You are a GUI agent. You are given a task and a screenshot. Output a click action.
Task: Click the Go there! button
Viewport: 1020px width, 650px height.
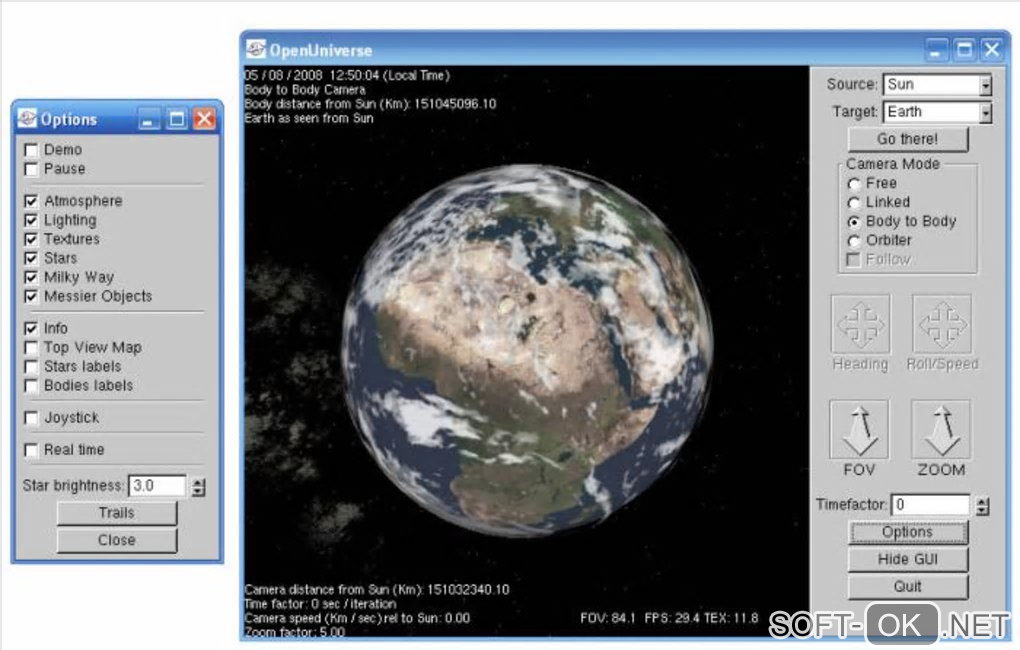(x=907, y=139)
